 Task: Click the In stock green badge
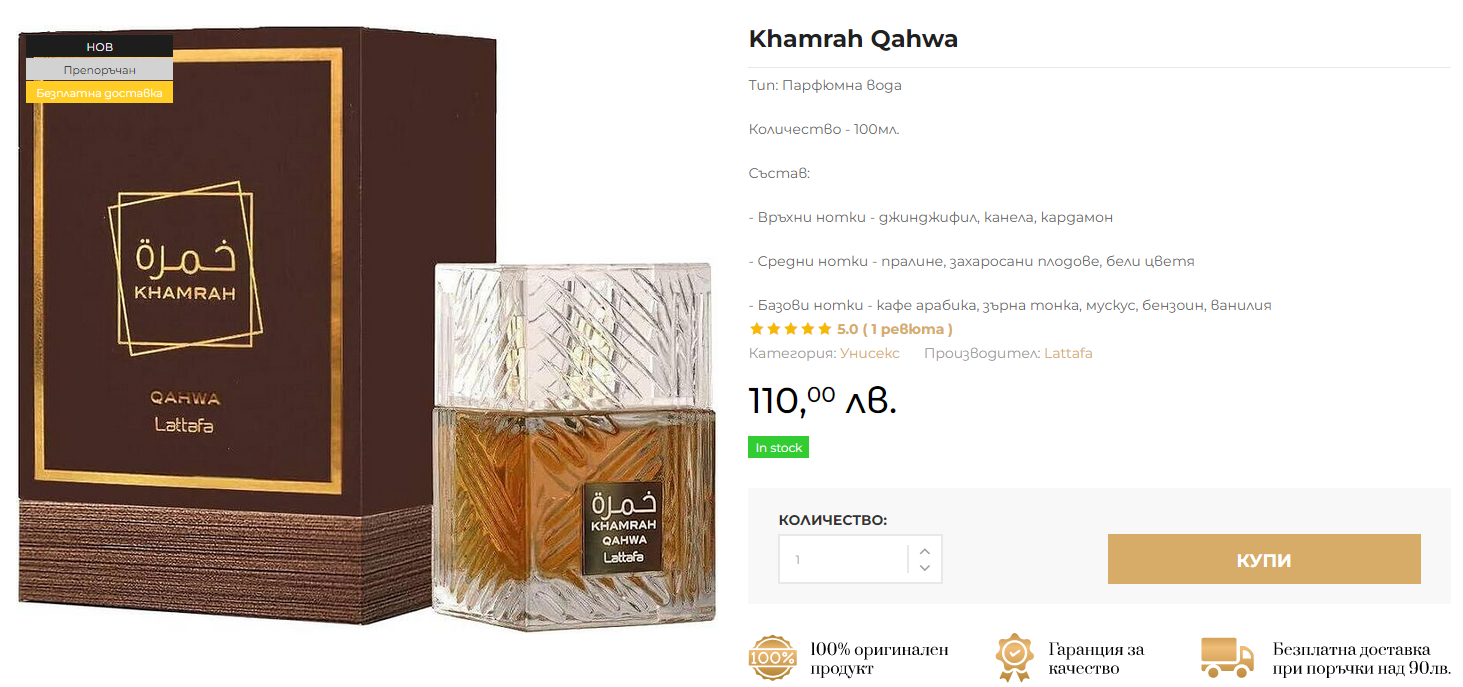click(x=779, y=448)
